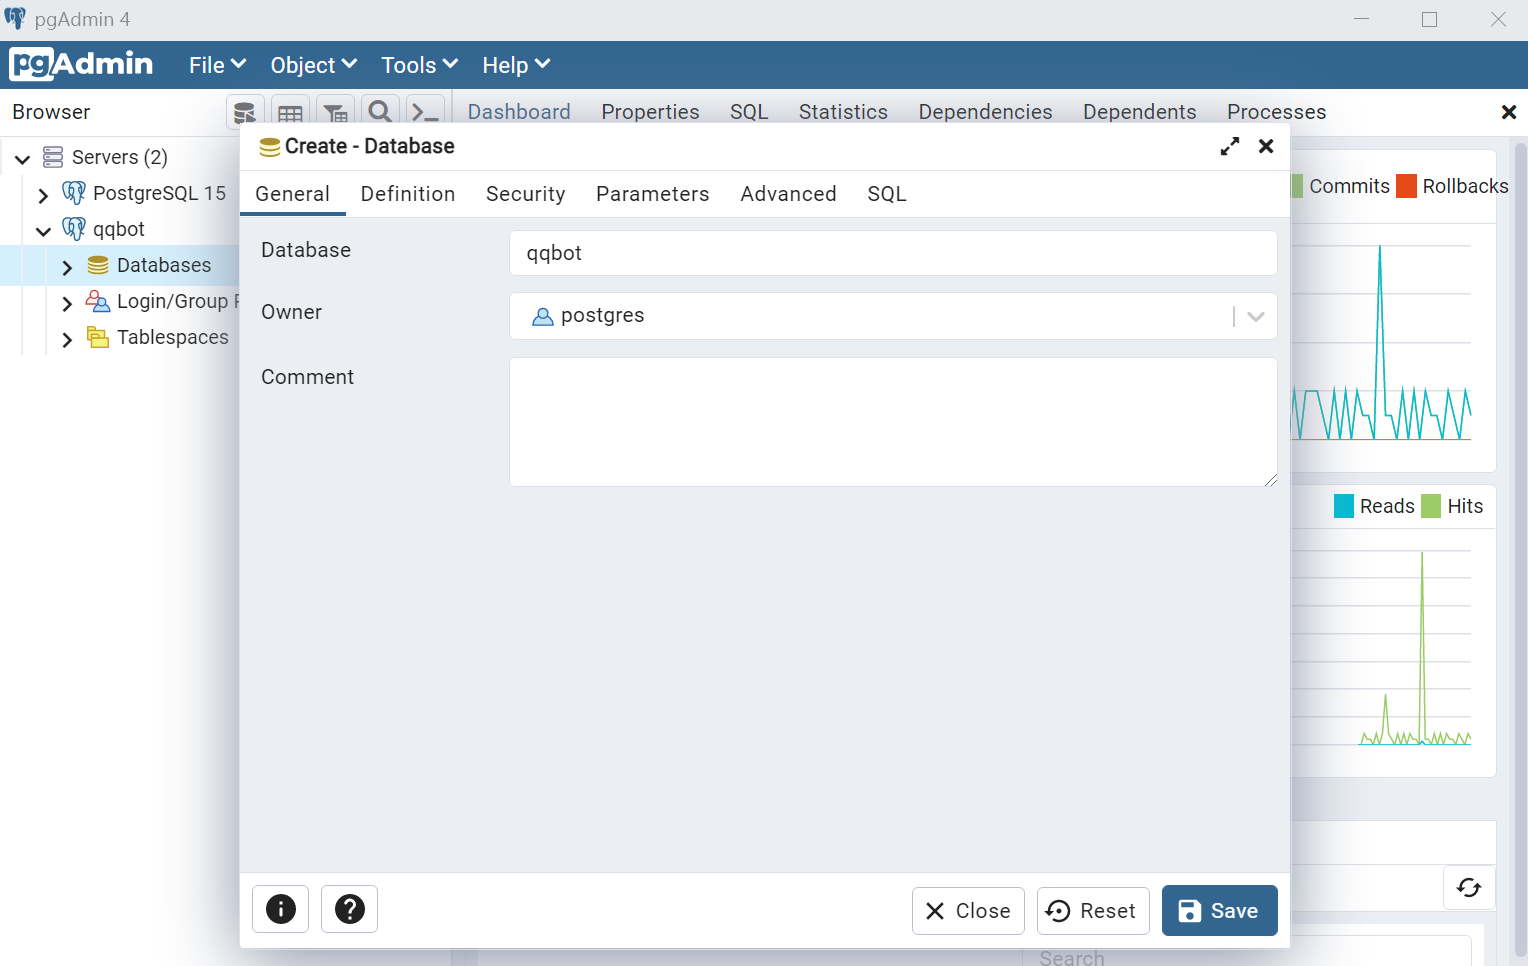
Task: Switch to the Security tab
Action: pos(526,194)
